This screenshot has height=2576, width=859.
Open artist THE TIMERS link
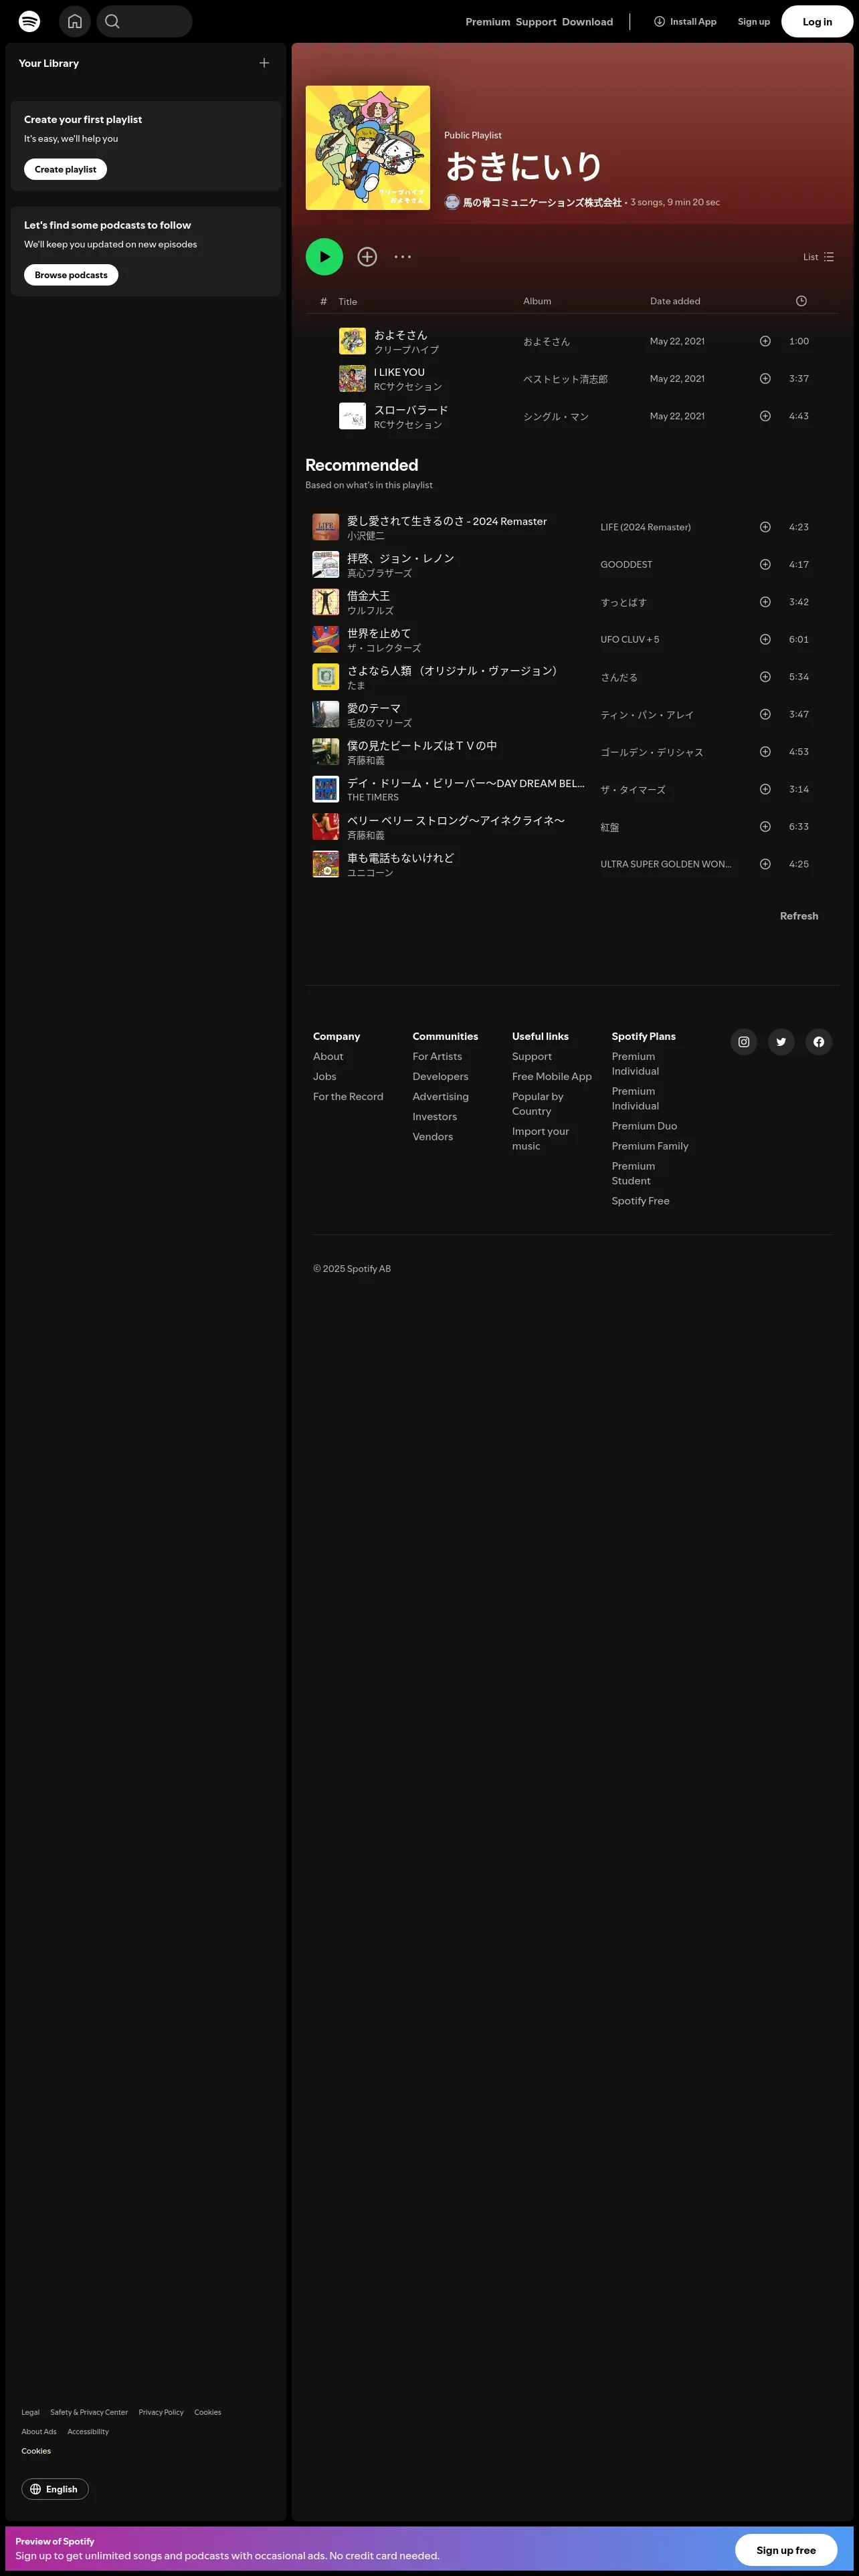tap(373, 798)
